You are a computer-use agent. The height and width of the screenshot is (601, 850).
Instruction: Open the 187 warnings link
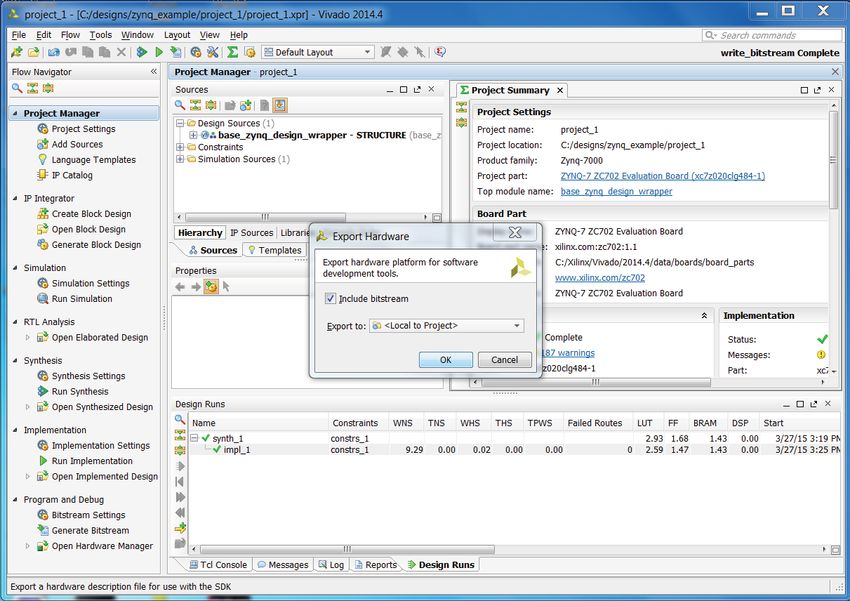(x=568, y=353)
